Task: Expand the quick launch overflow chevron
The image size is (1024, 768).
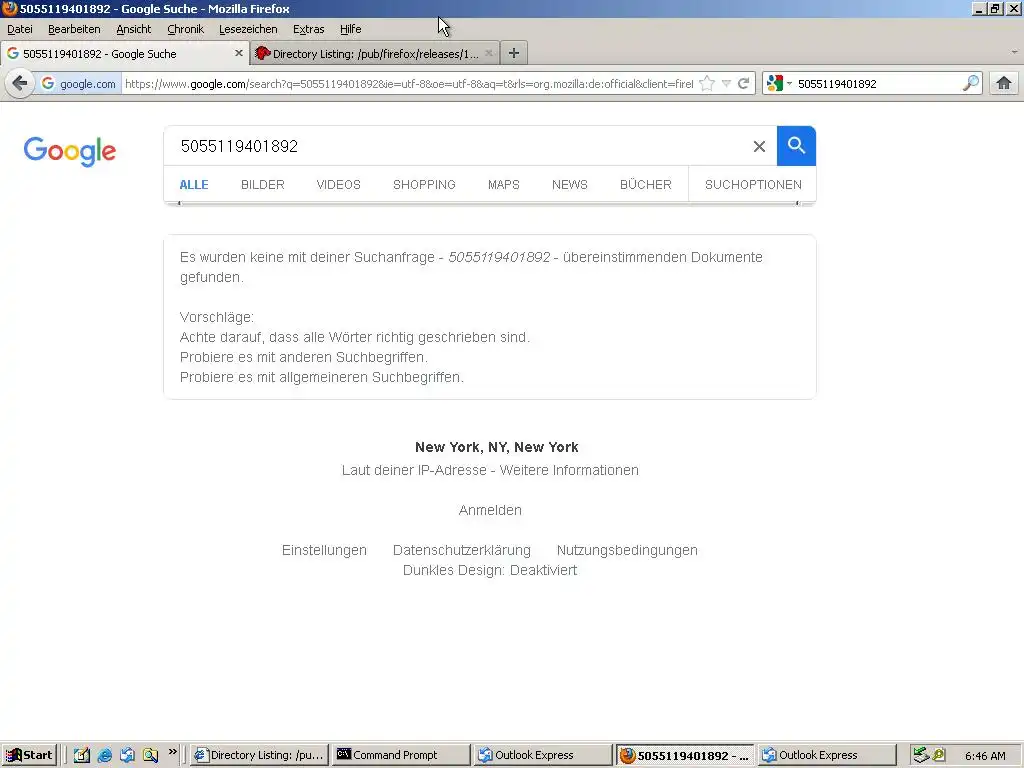Action: 172,752
